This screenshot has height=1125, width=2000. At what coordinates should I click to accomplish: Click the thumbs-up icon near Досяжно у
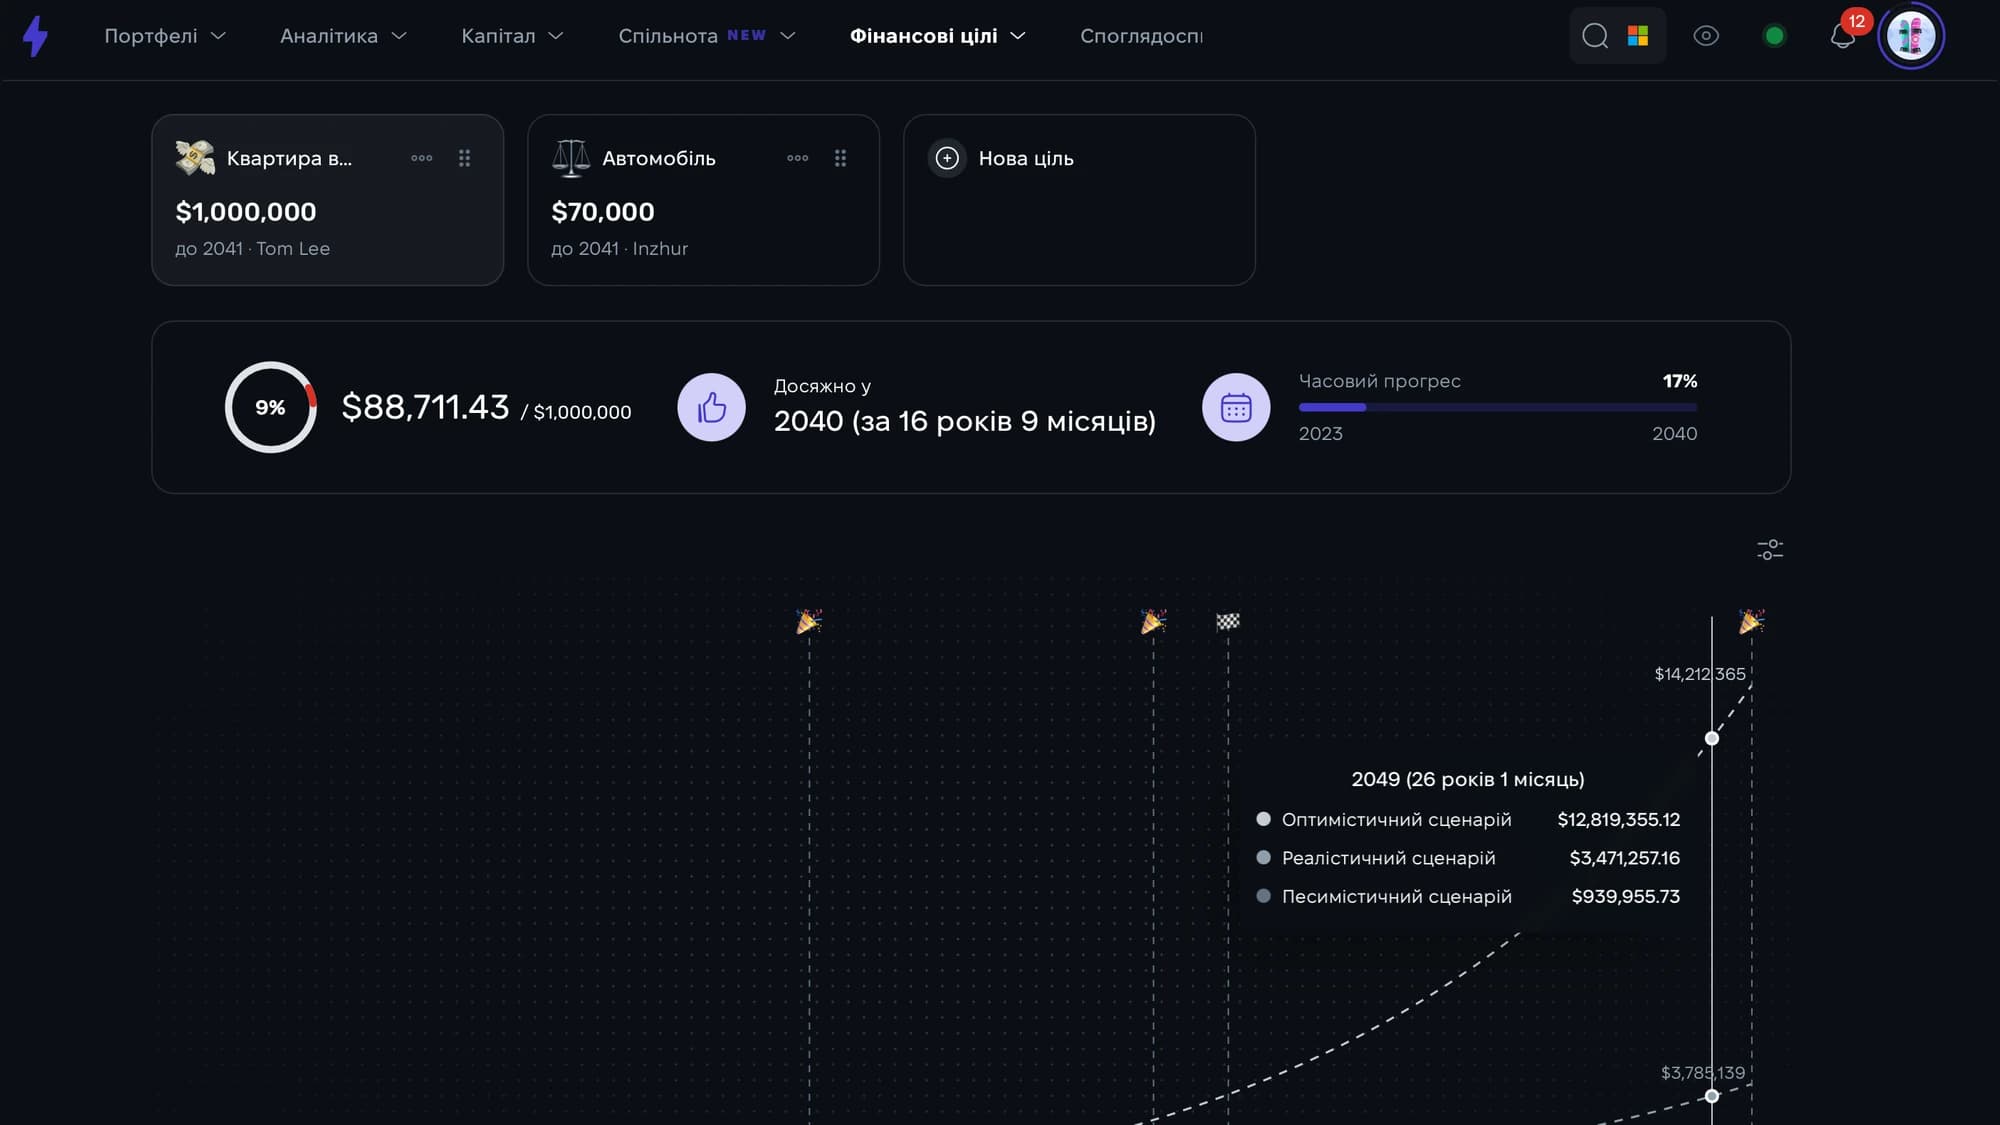point(711,407)
